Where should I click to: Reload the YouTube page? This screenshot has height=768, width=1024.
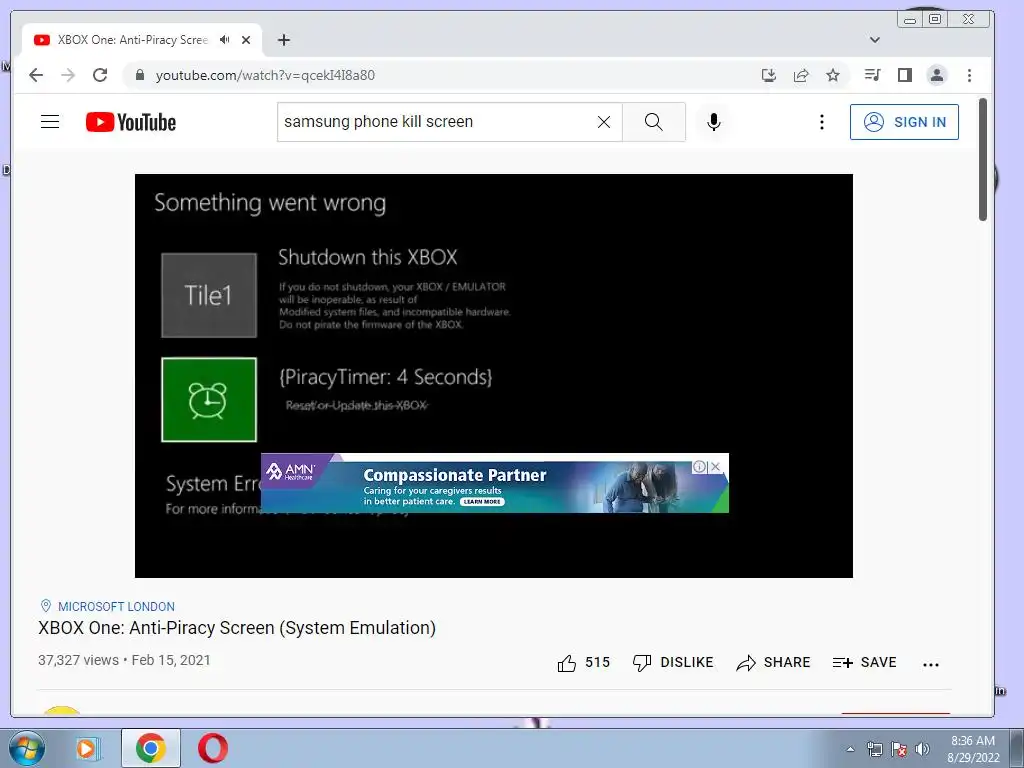pyautogui.click(x=100, y=75)
